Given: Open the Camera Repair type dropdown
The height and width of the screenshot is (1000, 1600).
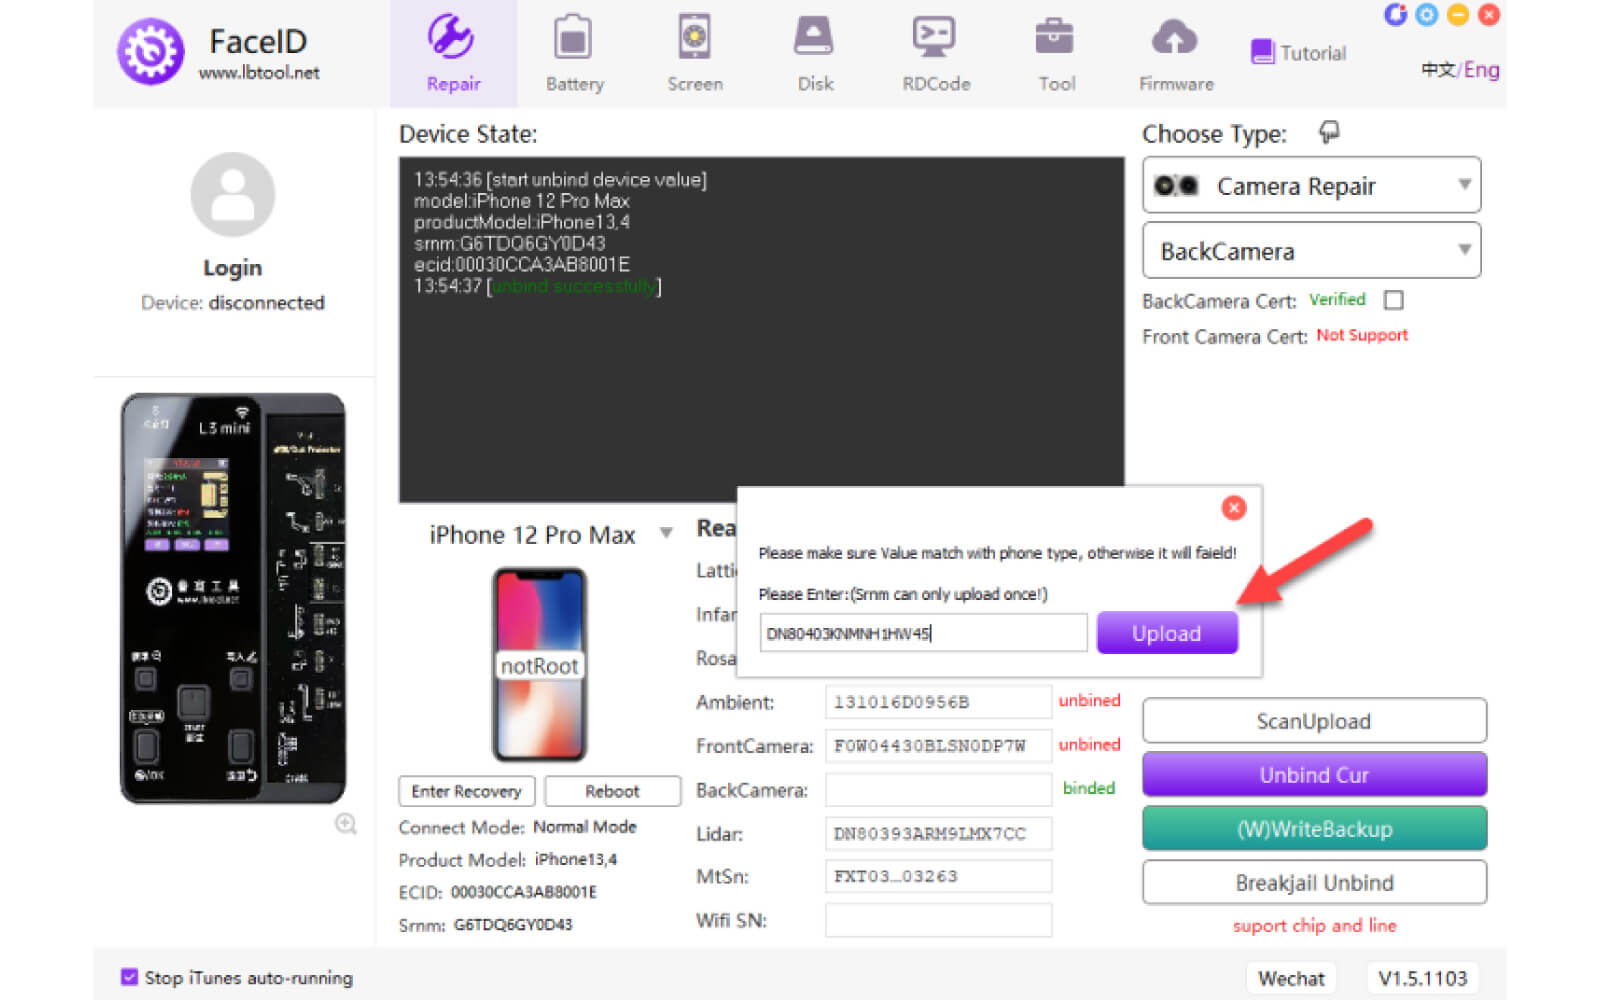Looking at the screenshot, I should pyautogui.click(x=1311, y=185).
